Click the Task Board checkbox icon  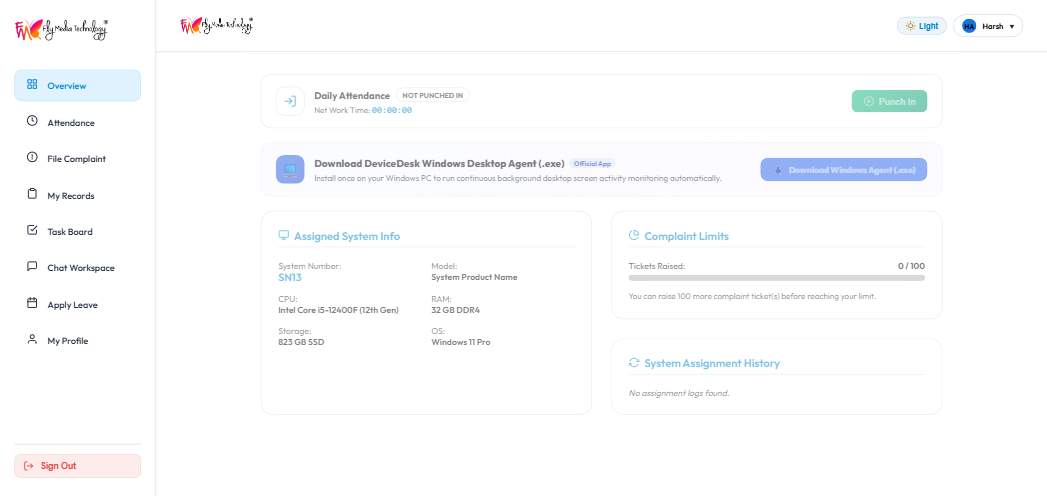32,230
